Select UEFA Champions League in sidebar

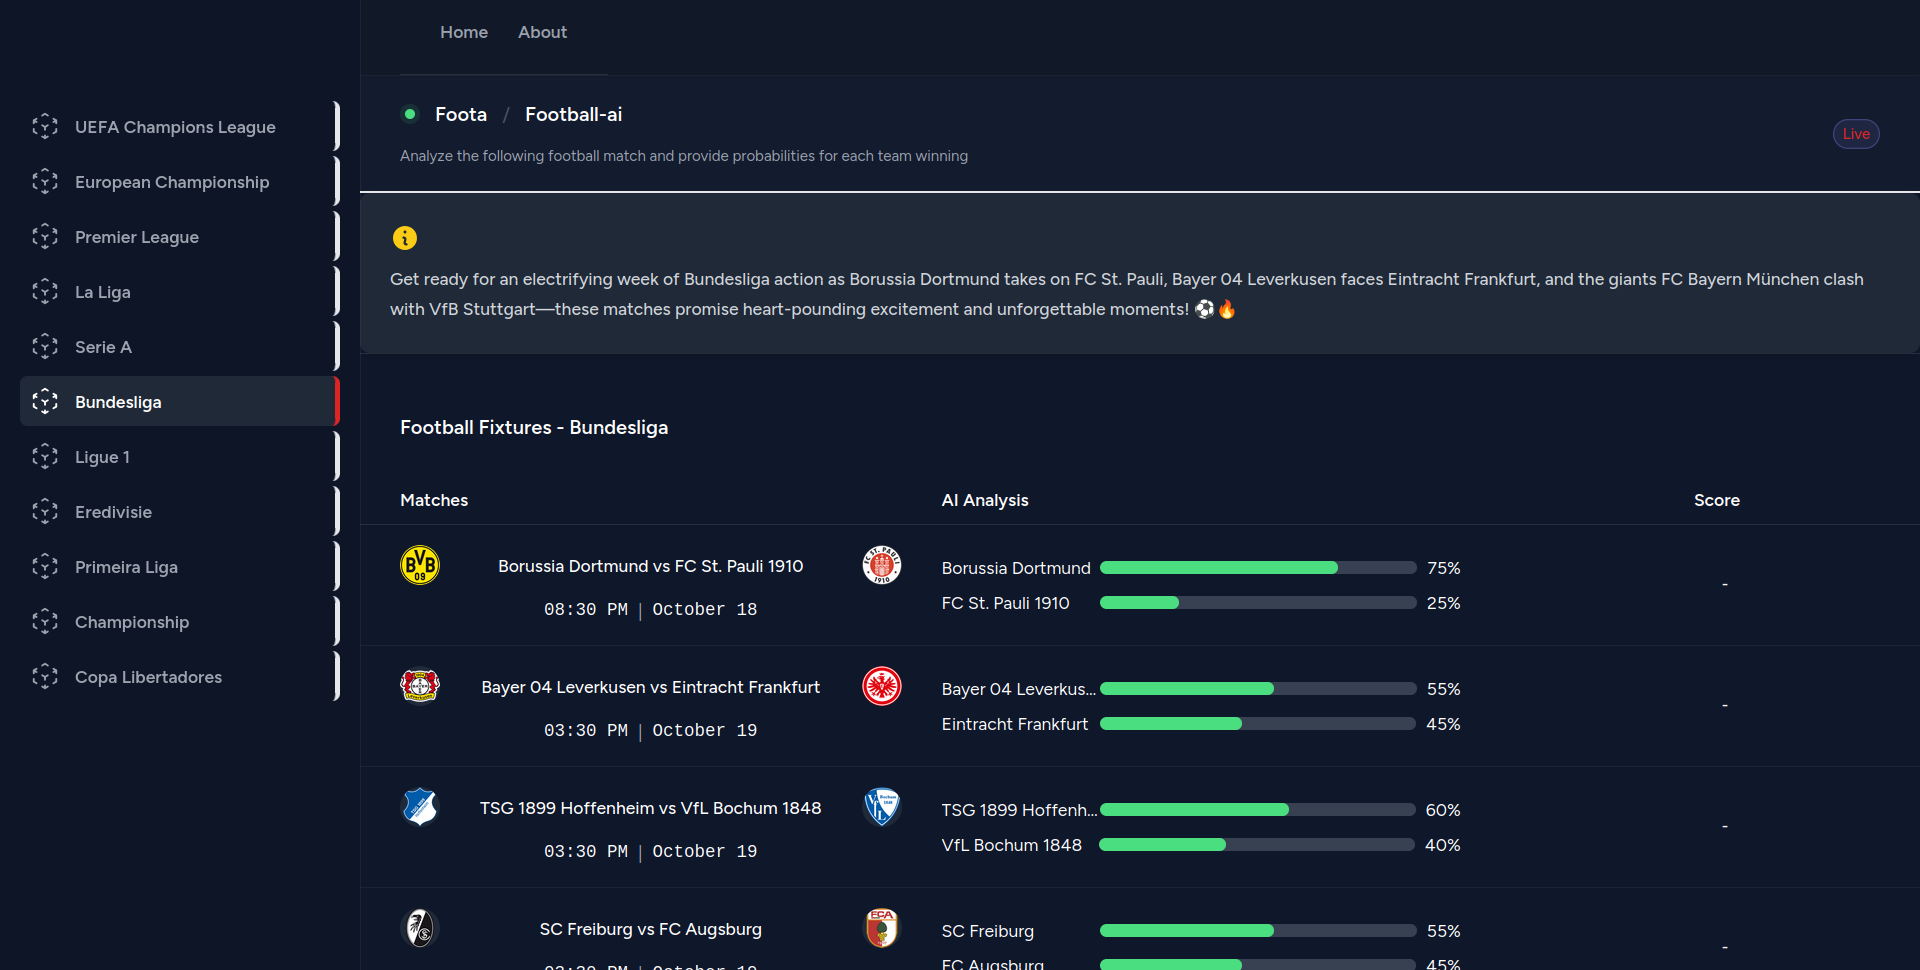(x=180, y=126)
